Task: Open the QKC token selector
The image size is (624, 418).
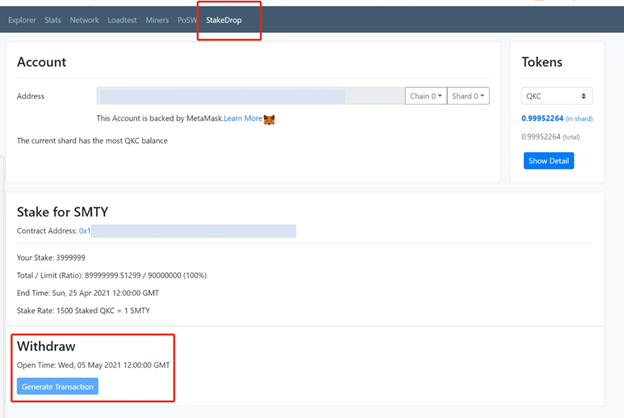Action: click(557, 96)
